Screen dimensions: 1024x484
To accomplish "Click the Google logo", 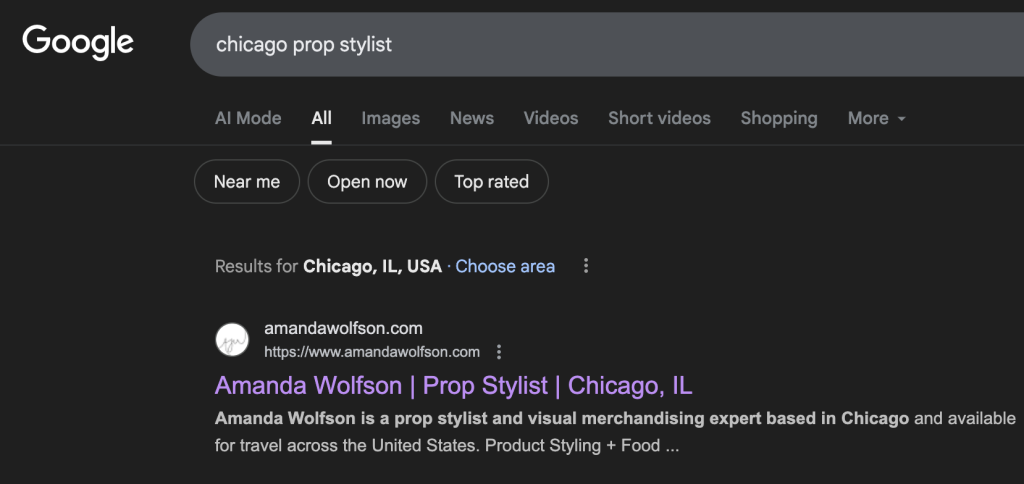I will pyautogui.click(x=78, y=42).
